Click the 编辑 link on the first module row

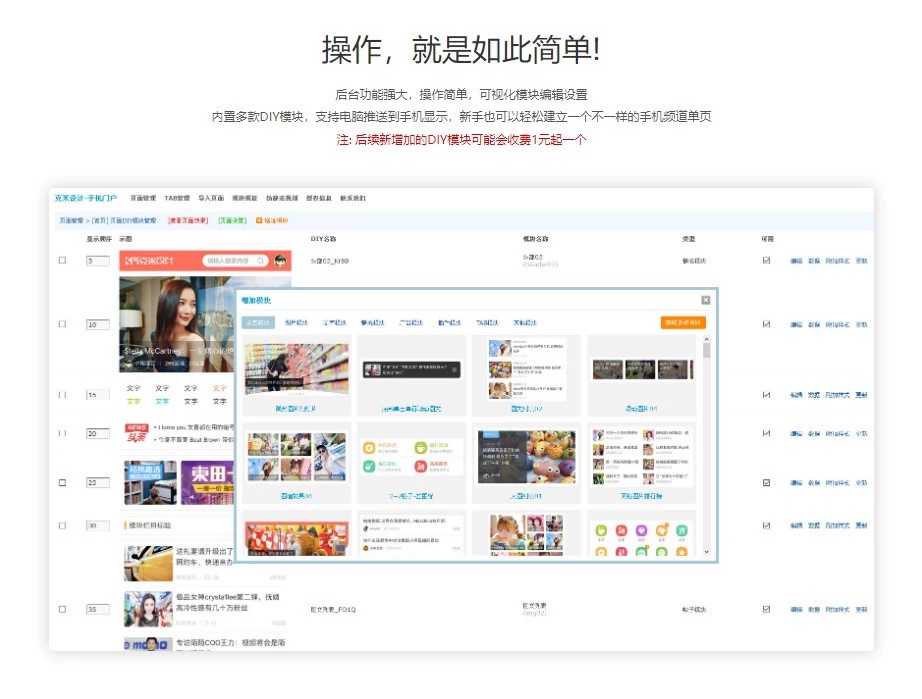coord(795,260)
